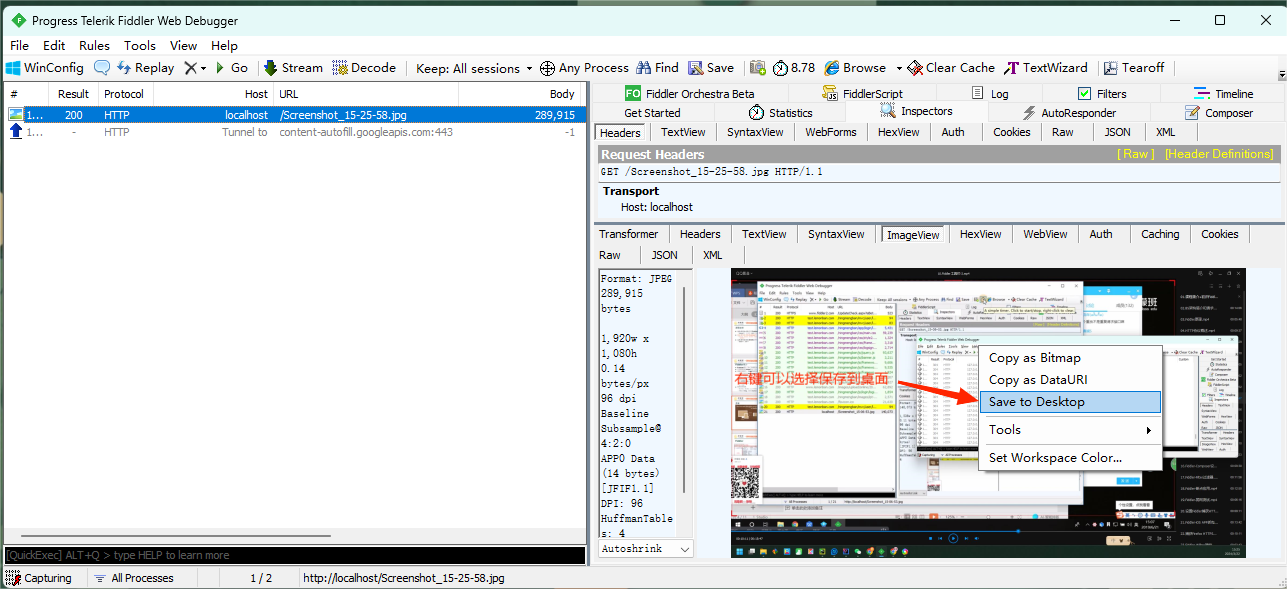1287x589 pixels.
Task: Open the Filters tab
Action: pos(1102,94)
